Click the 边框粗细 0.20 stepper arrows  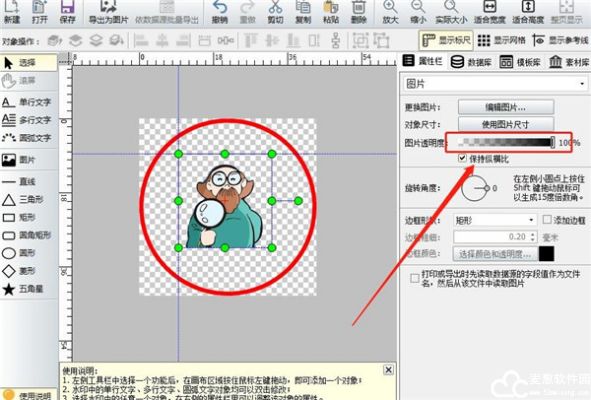(533, 237)
